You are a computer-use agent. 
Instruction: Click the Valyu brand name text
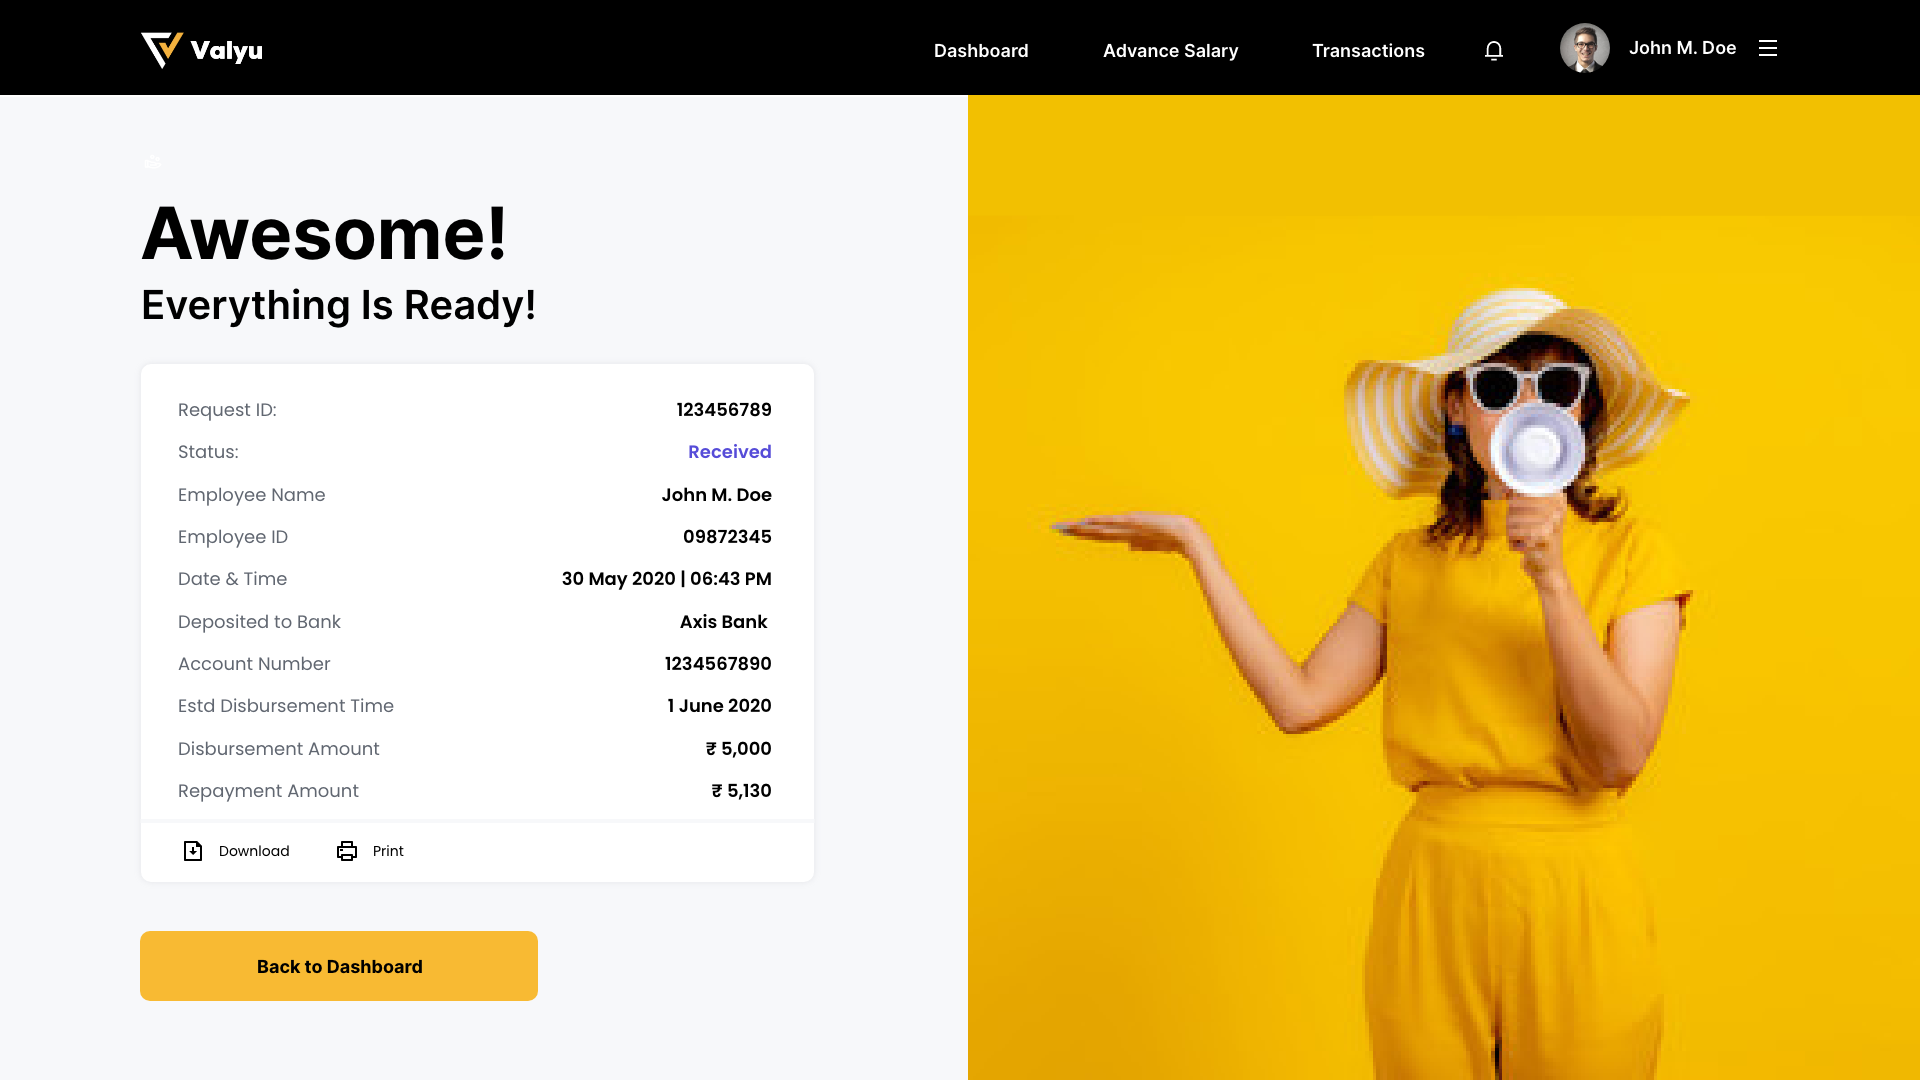pos(226,50)
